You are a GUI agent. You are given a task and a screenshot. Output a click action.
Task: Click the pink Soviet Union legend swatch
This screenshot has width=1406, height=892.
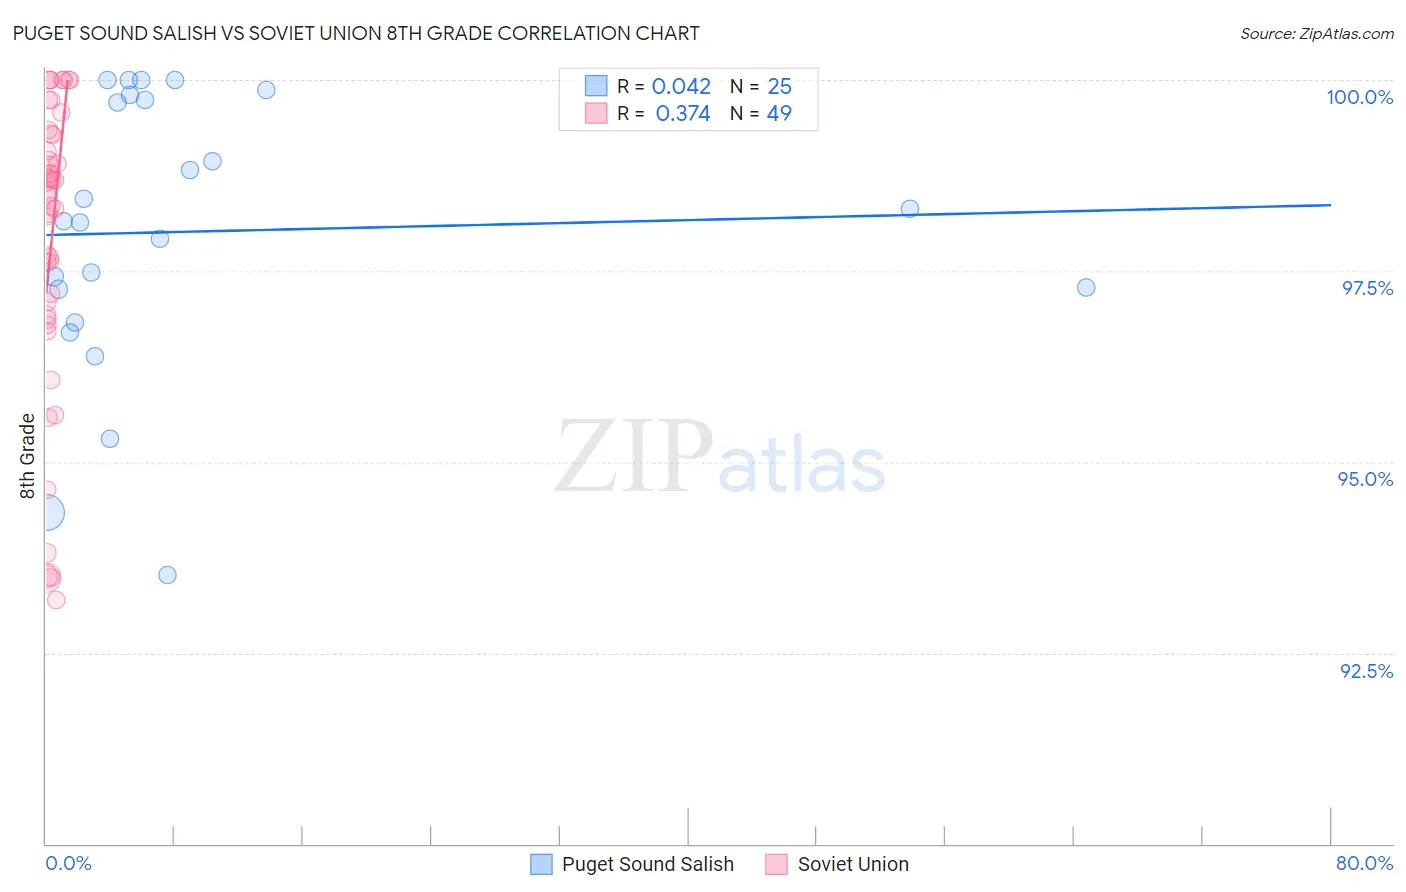777,864
